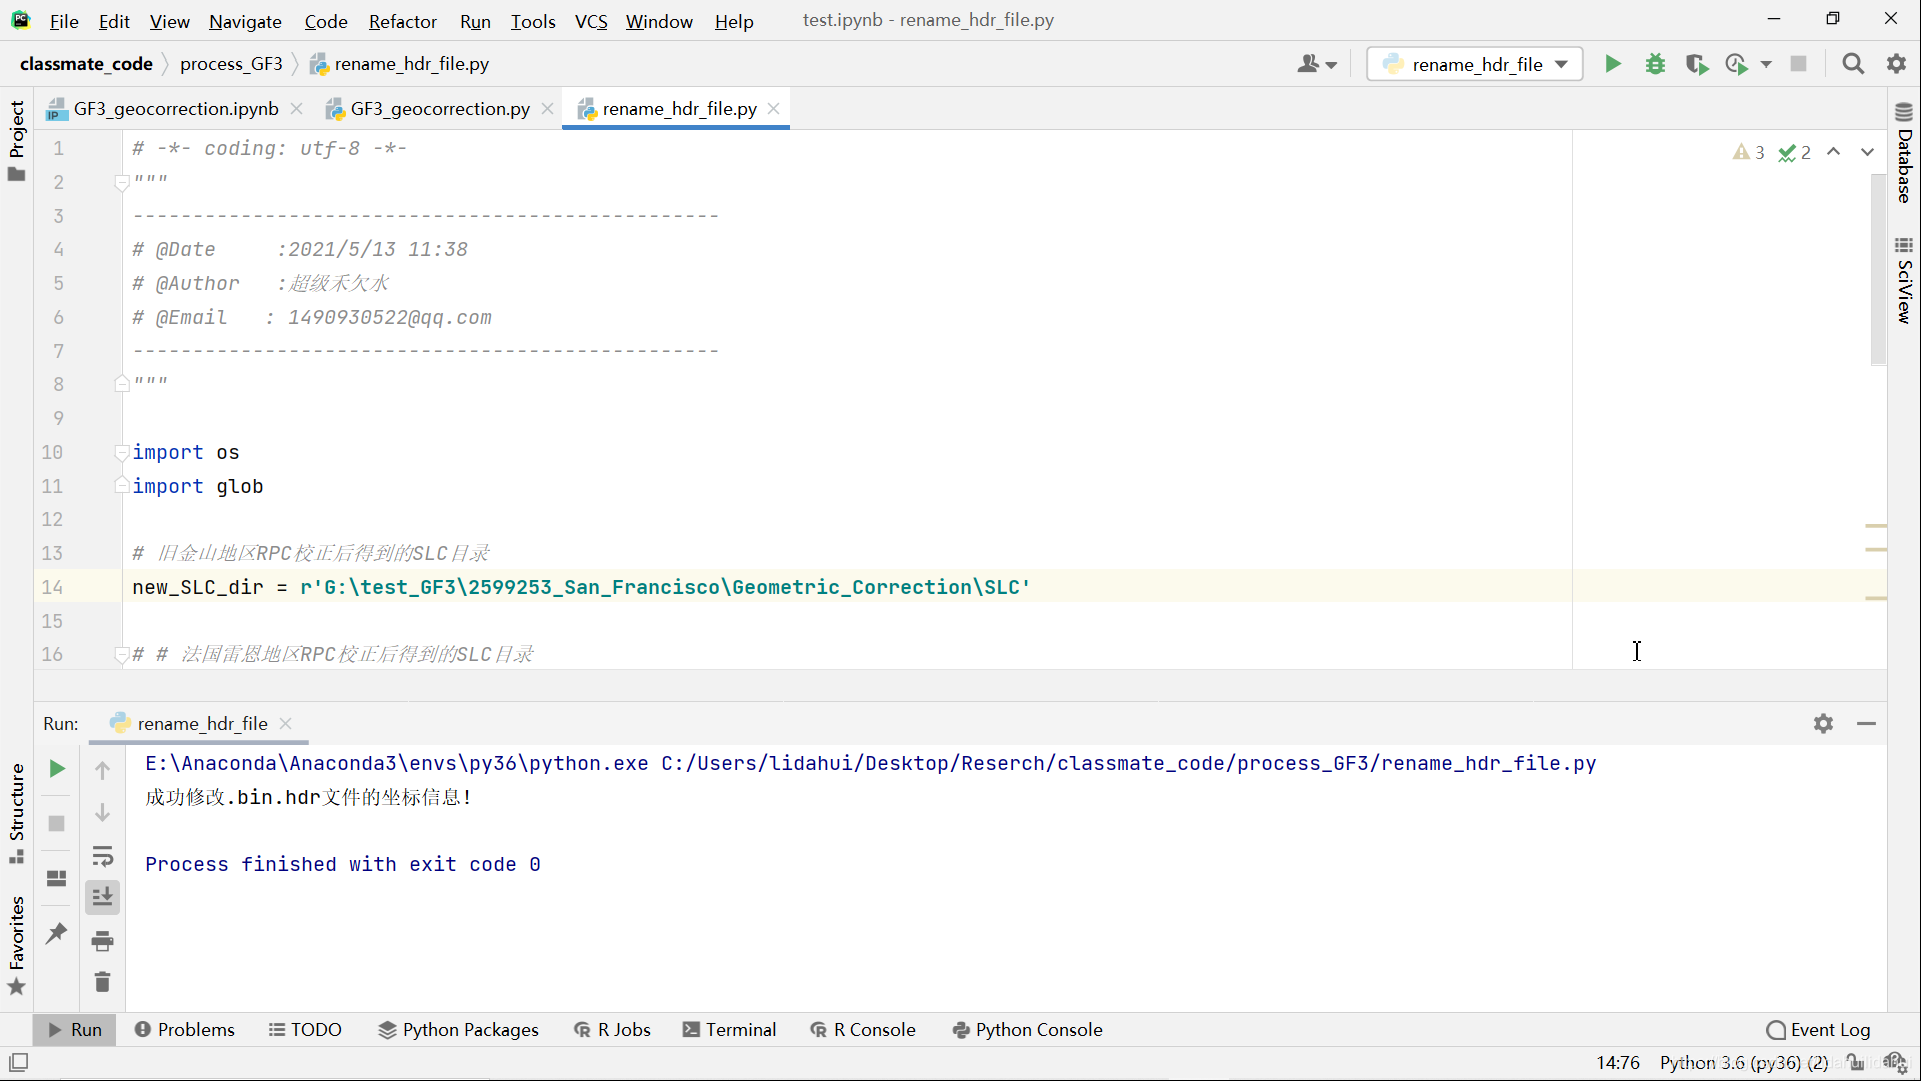Clear run console with trash icon
This screenshot has height=1081, width=1921.
(x=102, y=982)
